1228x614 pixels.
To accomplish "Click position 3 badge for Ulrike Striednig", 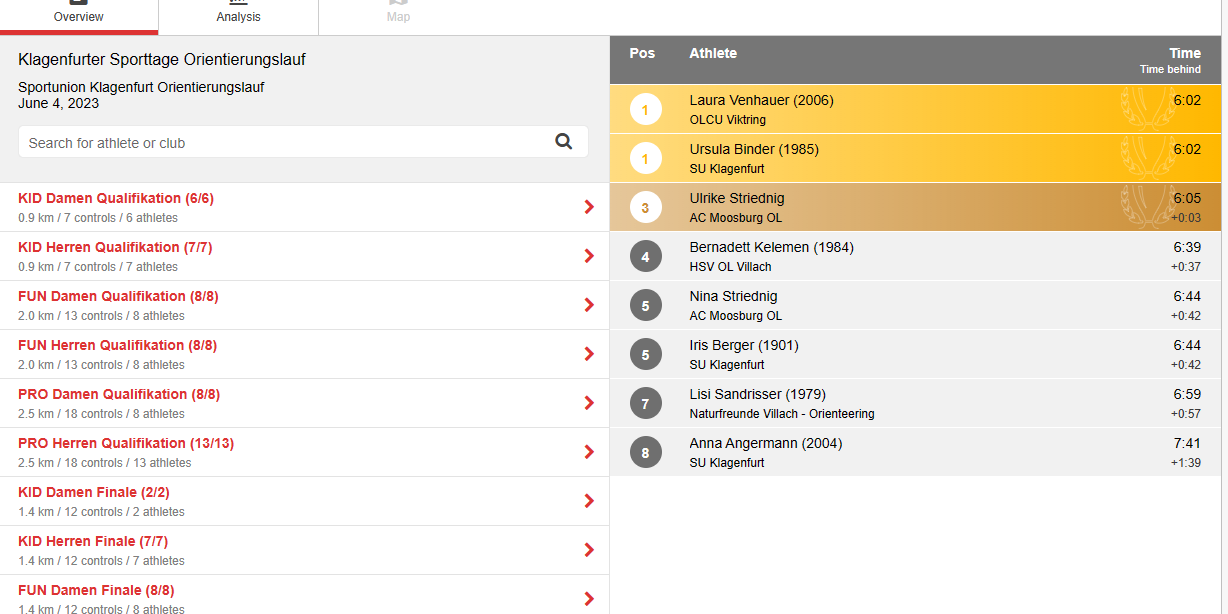I will pos(645,207).
